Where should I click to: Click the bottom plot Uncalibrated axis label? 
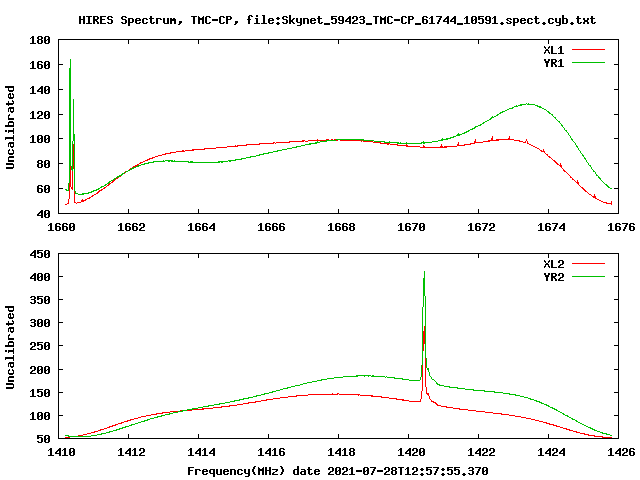[10, 347]
